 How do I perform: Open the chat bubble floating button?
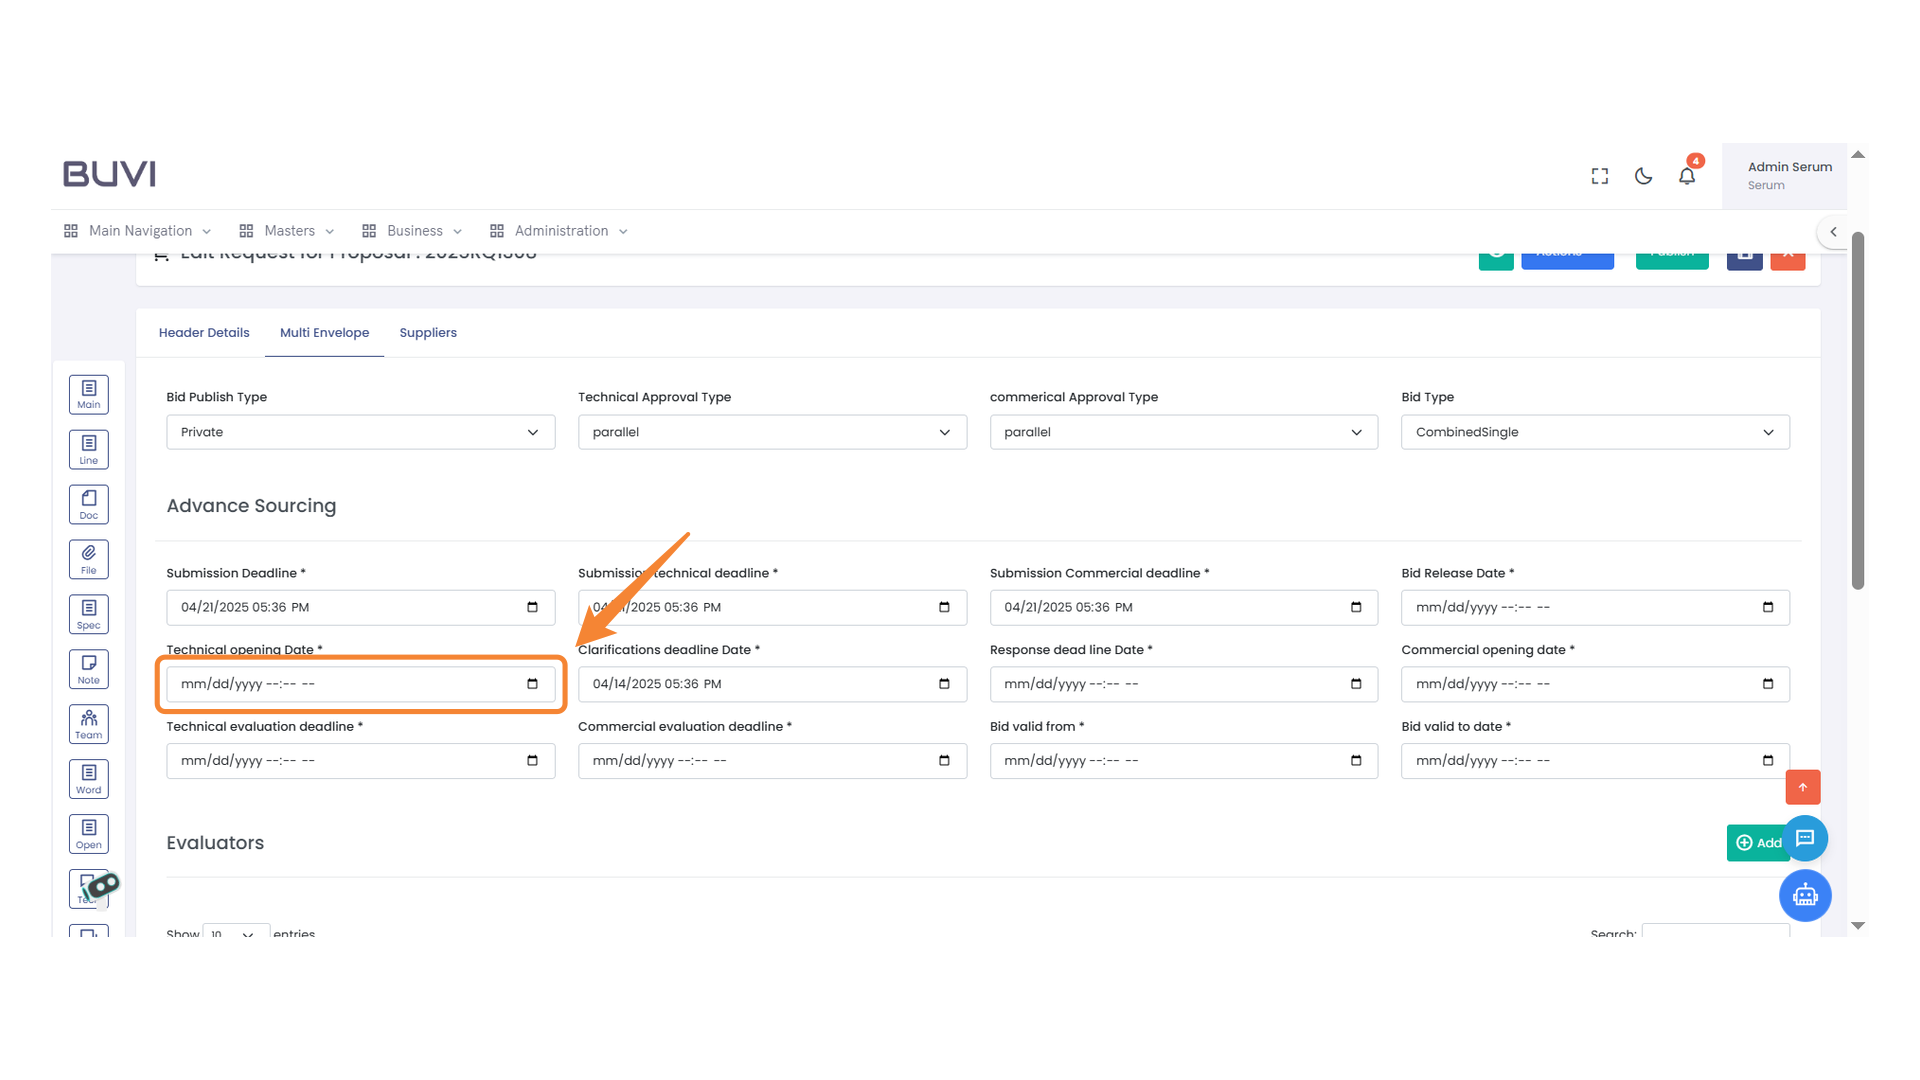coord(1805,839)
